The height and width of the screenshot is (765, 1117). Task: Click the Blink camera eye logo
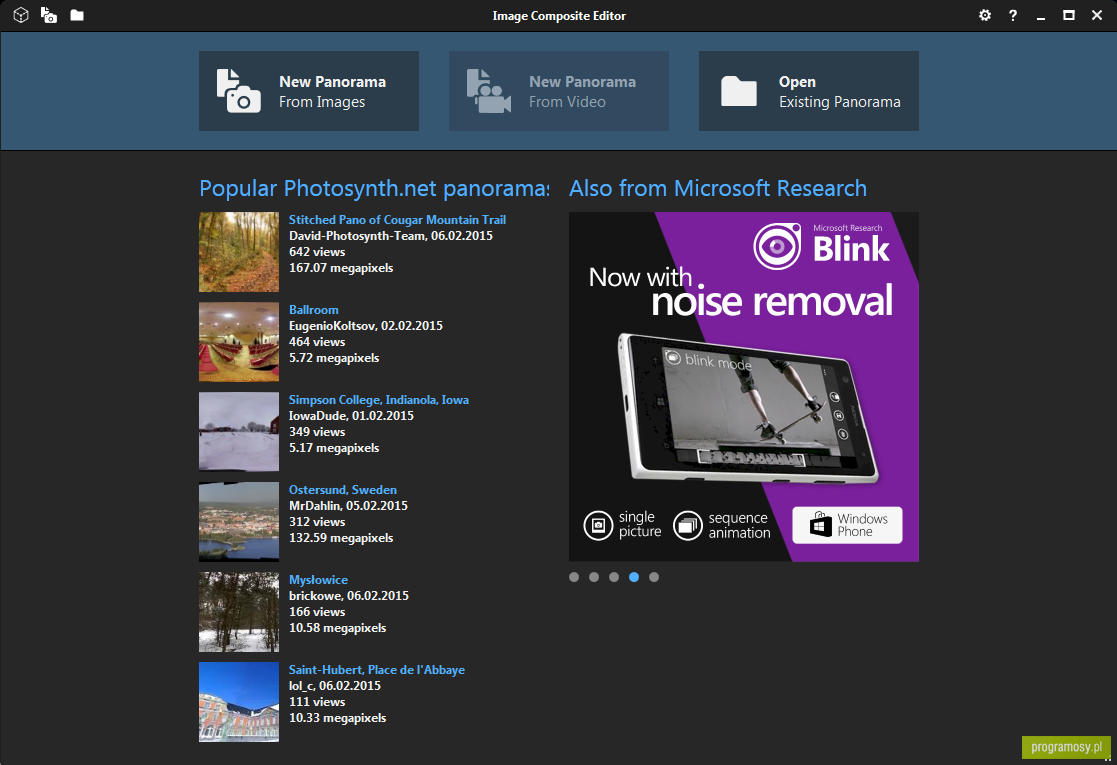tap(777, 246)
